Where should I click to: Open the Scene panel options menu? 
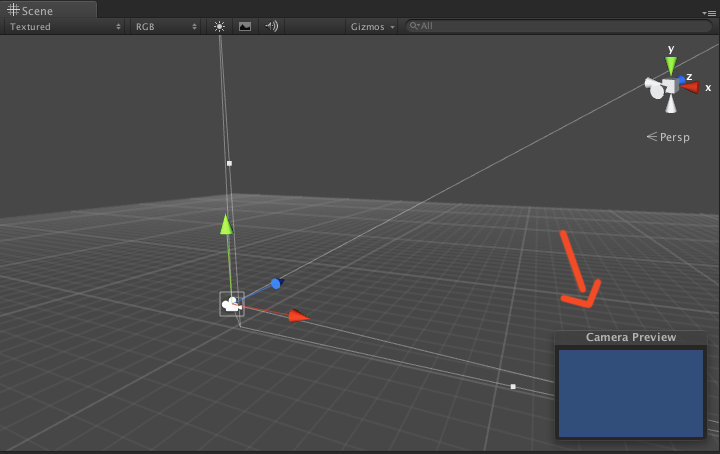pos(709,13)
